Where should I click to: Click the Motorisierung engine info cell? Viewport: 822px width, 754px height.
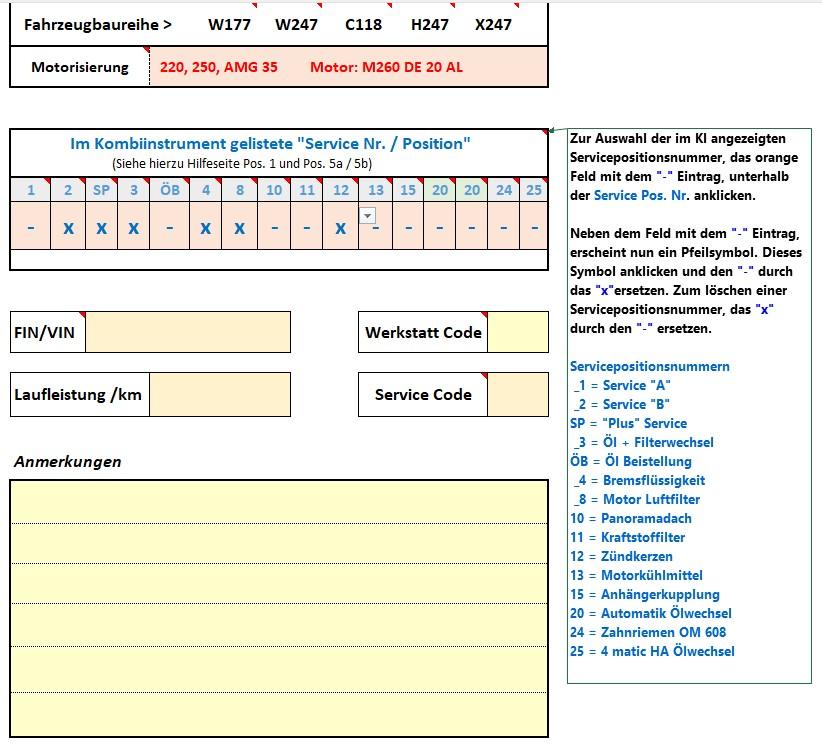tap(349, 67)
